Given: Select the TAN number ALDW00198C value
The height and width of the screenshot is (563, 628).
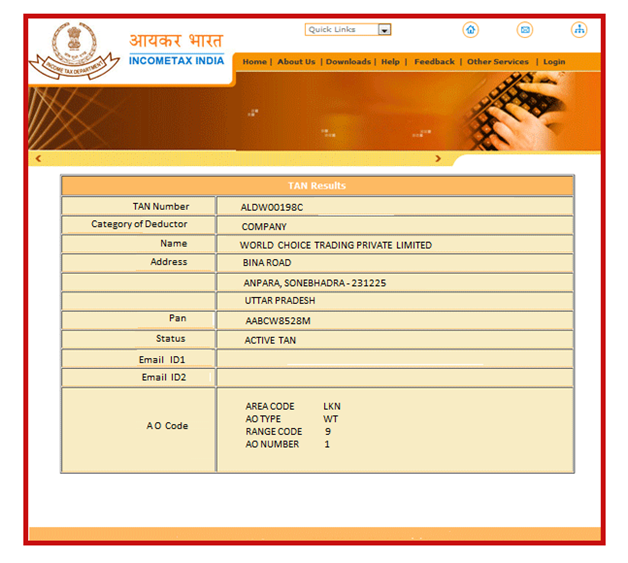Looking at the screenshot, I should [x=271, y=207].
